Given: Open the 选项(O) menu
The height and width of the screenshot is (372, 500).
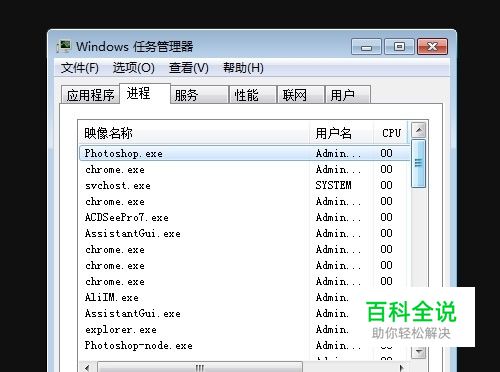Looking at the screenshot, I should [x=133, y=68].
